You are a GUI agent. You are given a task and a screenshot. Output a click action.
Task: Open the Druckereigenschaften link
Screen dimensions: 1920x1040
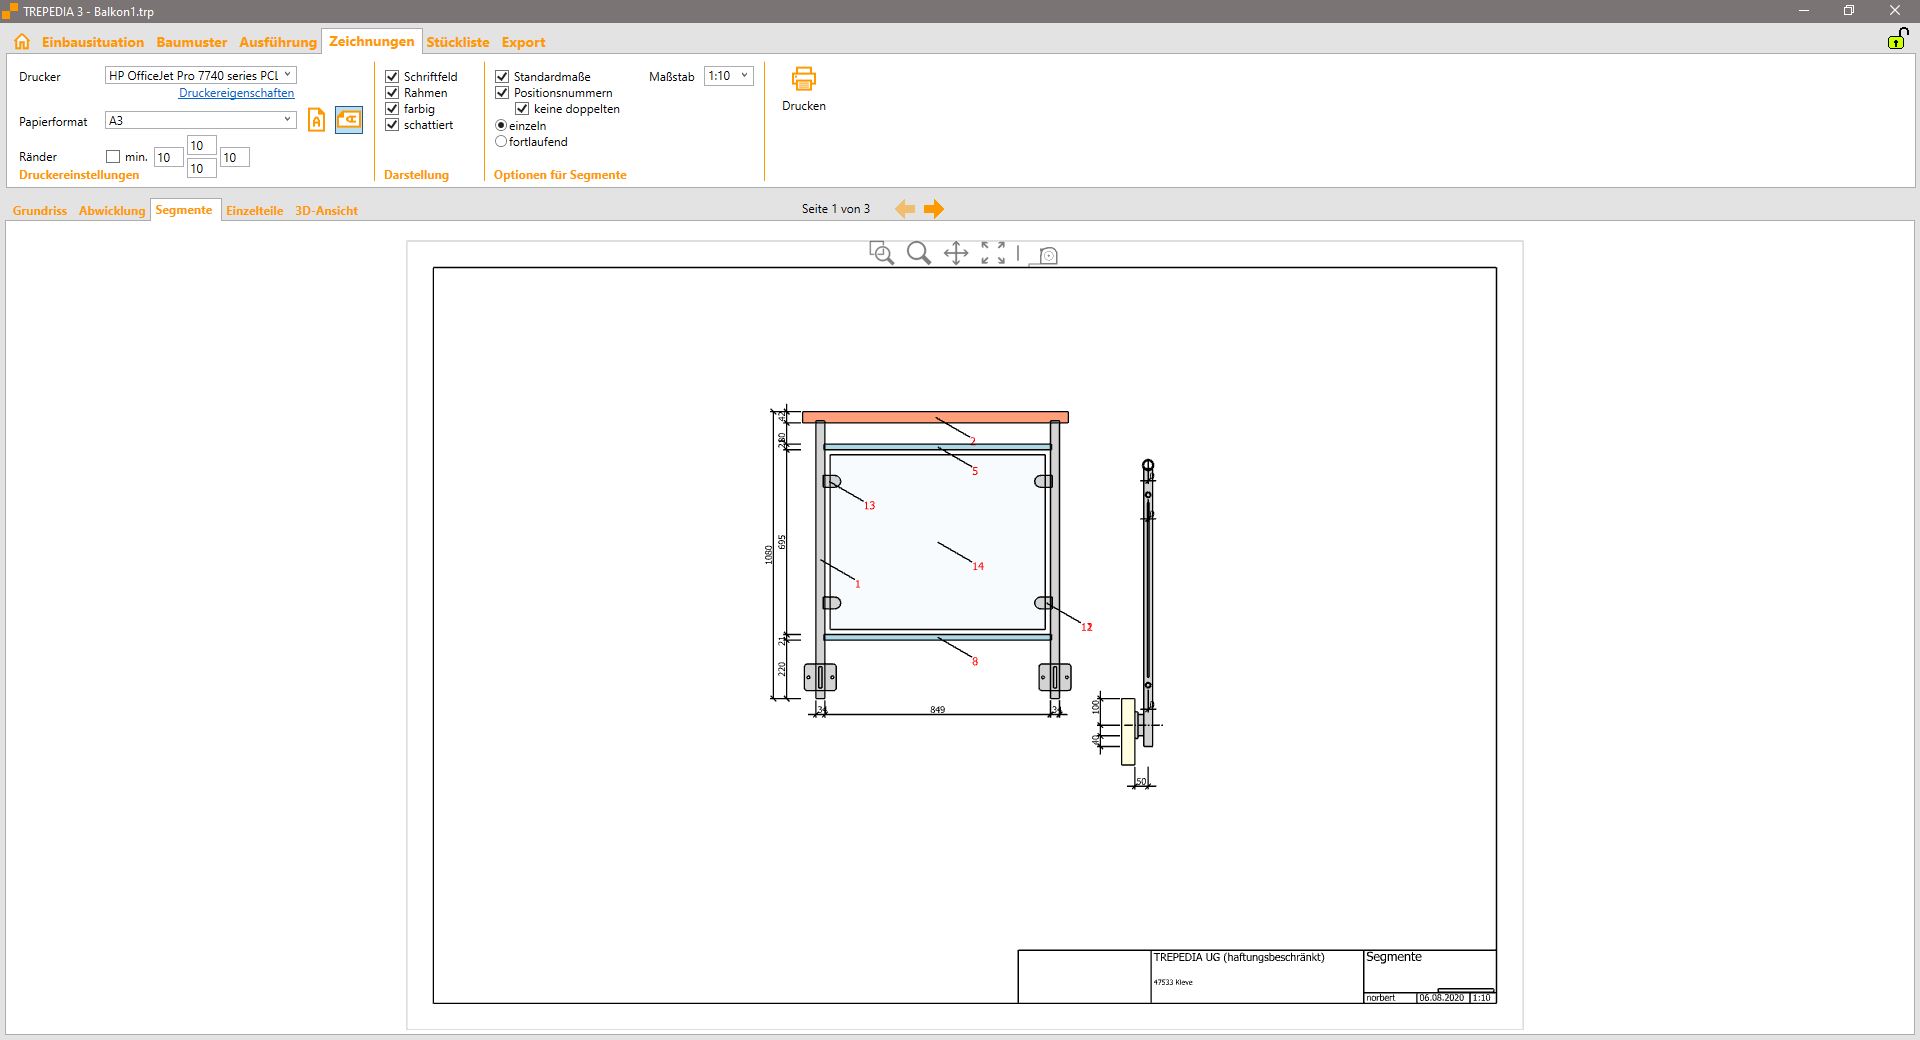[x=236, y=93]
